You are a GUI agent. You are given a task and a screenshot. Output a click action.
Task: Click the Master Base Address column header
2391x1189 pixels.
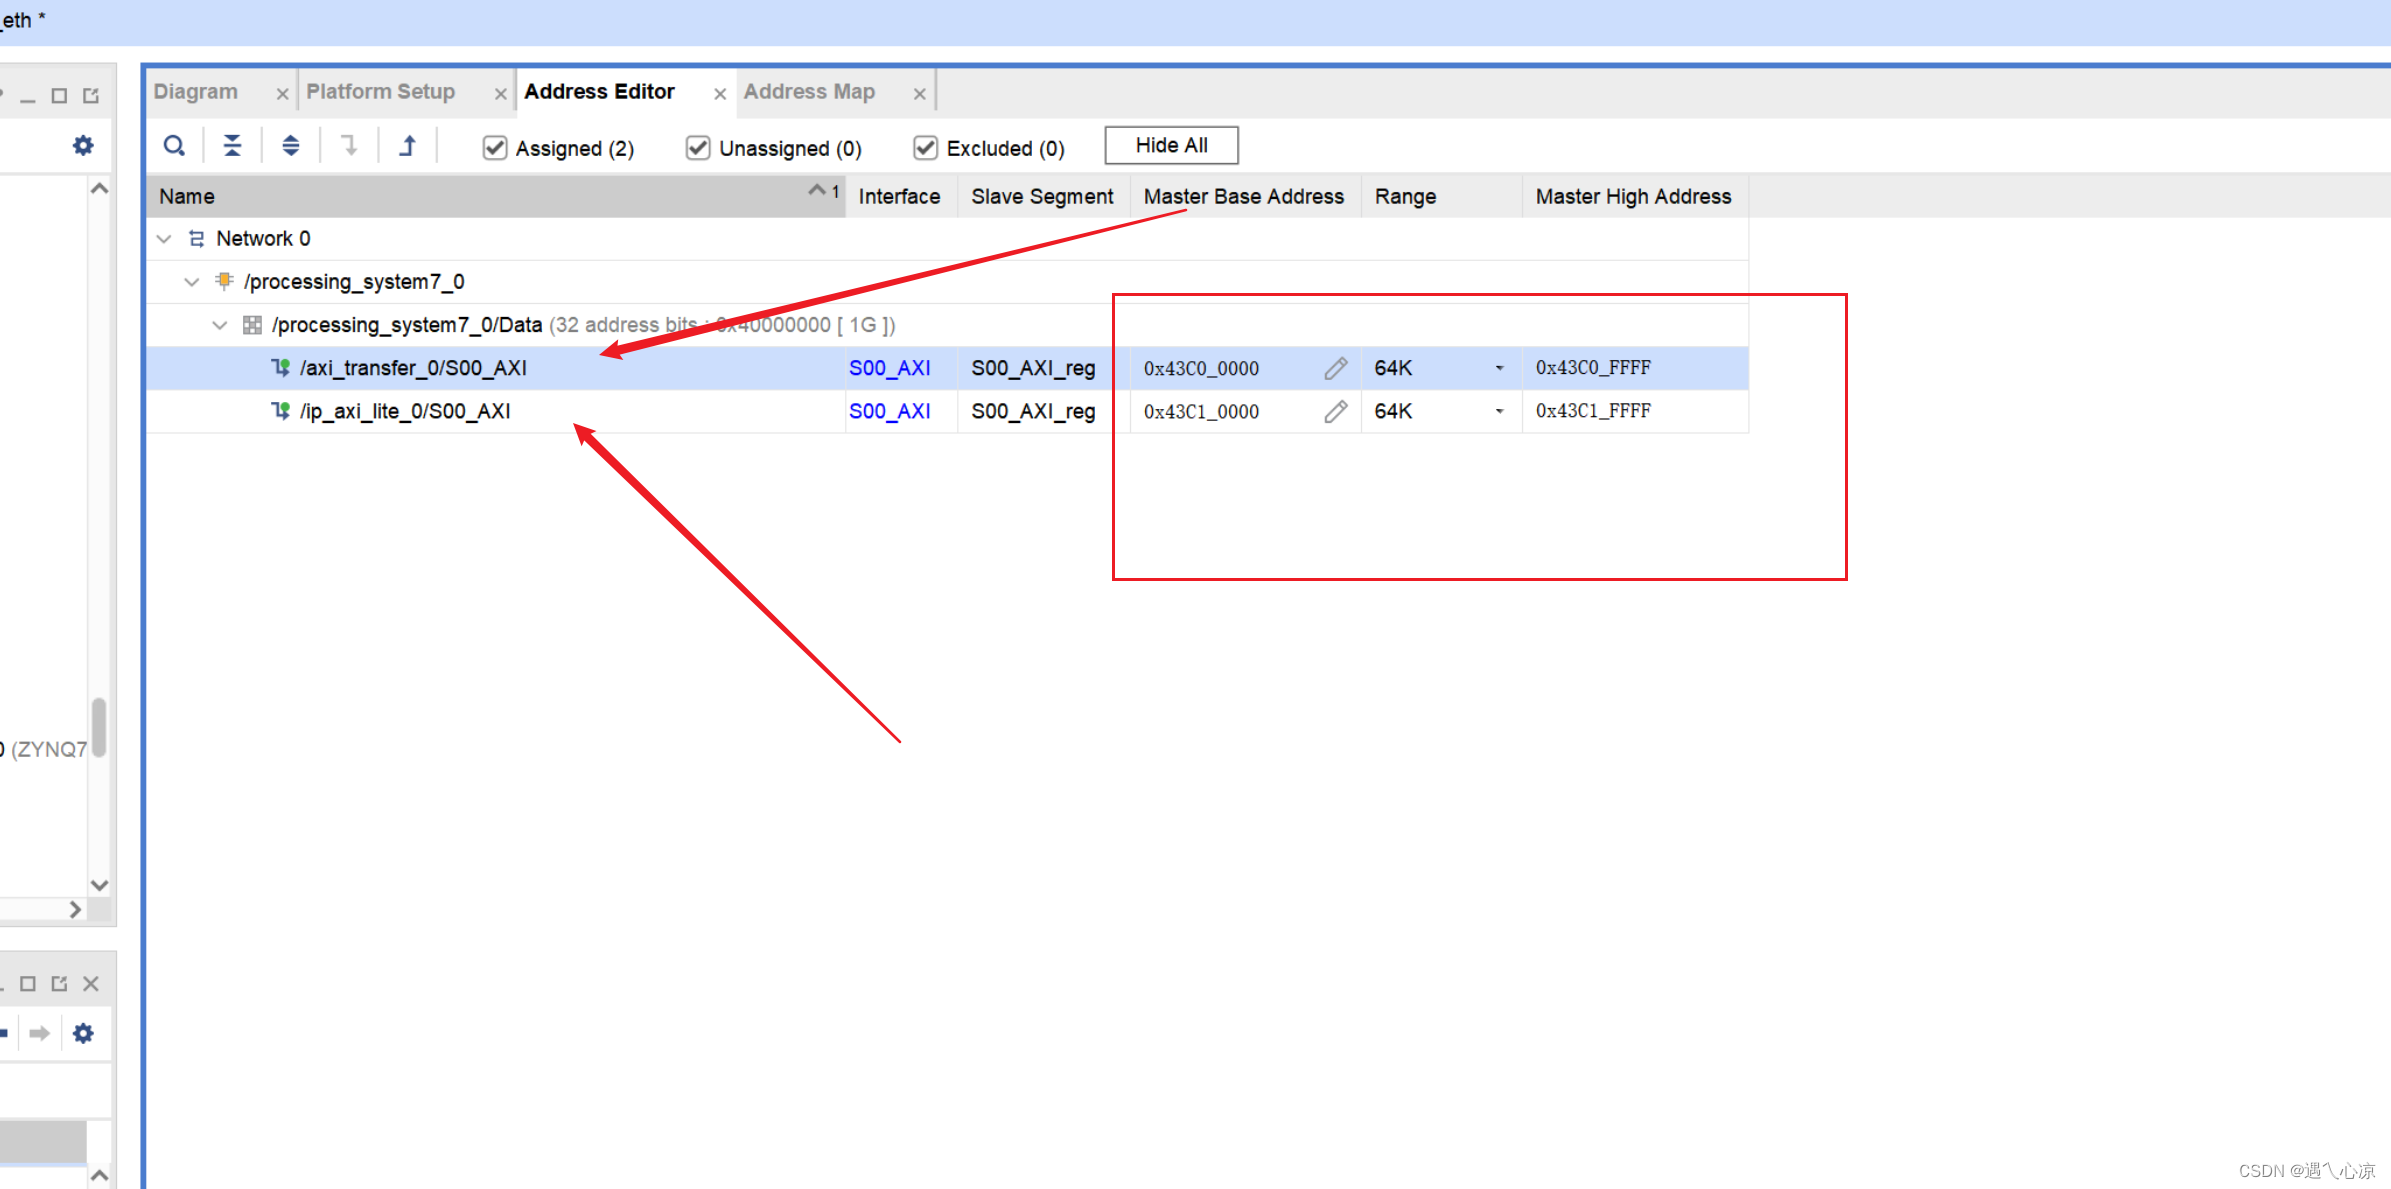[x=1244, y=197]
